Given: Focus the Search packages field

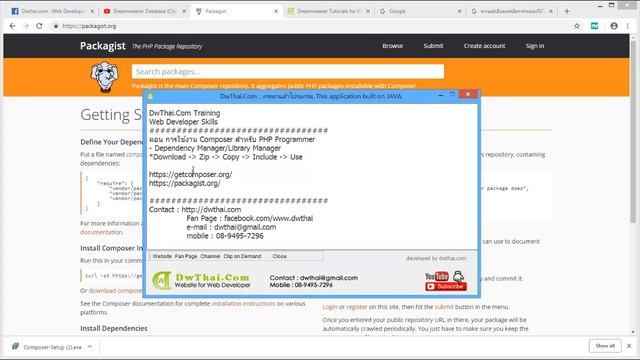Looking at the screenshot, I should (288, 71).
